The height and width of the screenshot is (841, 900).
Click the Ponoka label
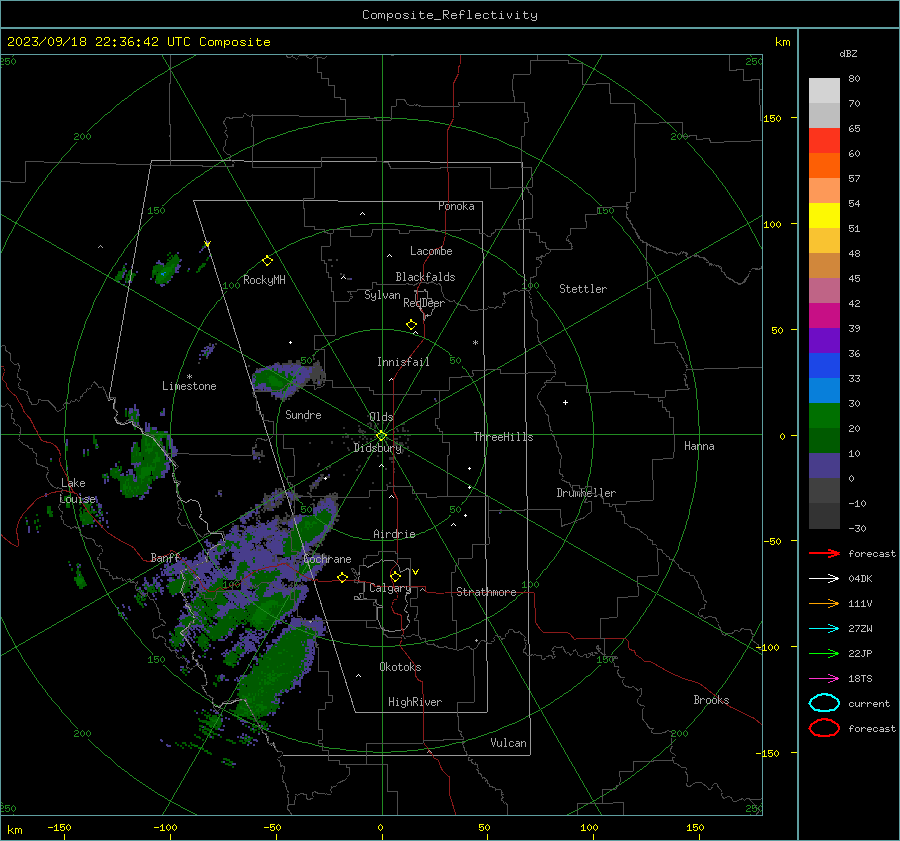(456, 206)
